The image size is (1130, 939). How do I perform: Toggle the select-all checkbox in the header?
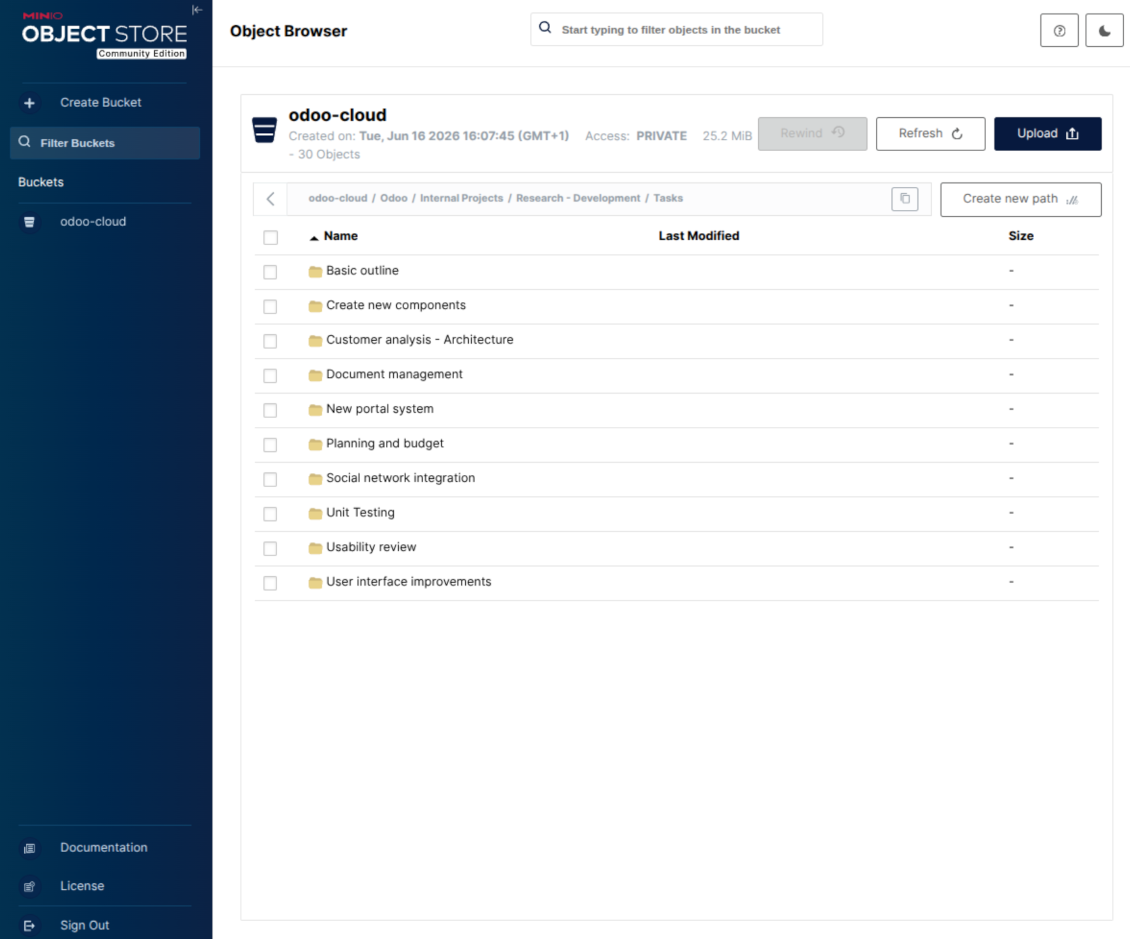click(x=270, y=238)
